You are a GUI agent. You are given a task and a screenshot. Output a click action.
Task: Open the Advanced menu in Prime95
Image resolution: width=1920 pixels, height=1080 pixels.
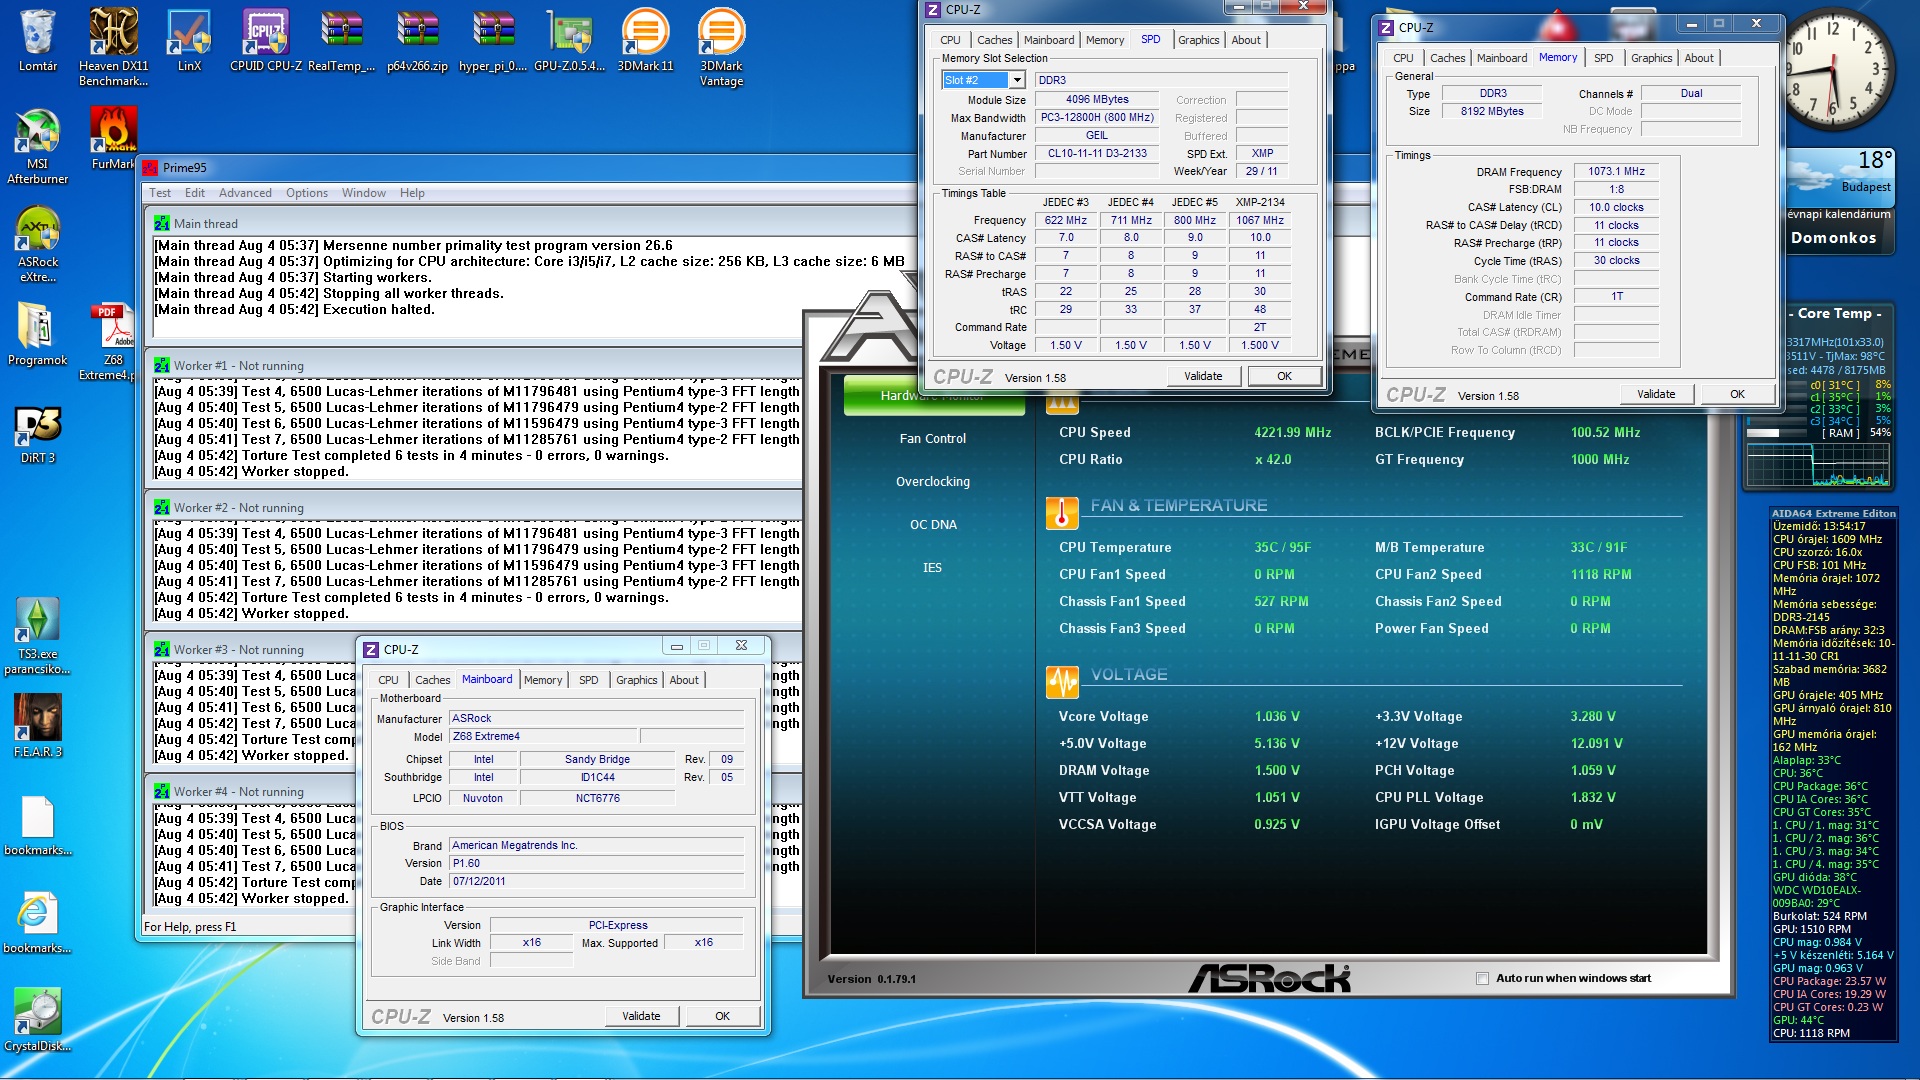click(x=245, y=193)
